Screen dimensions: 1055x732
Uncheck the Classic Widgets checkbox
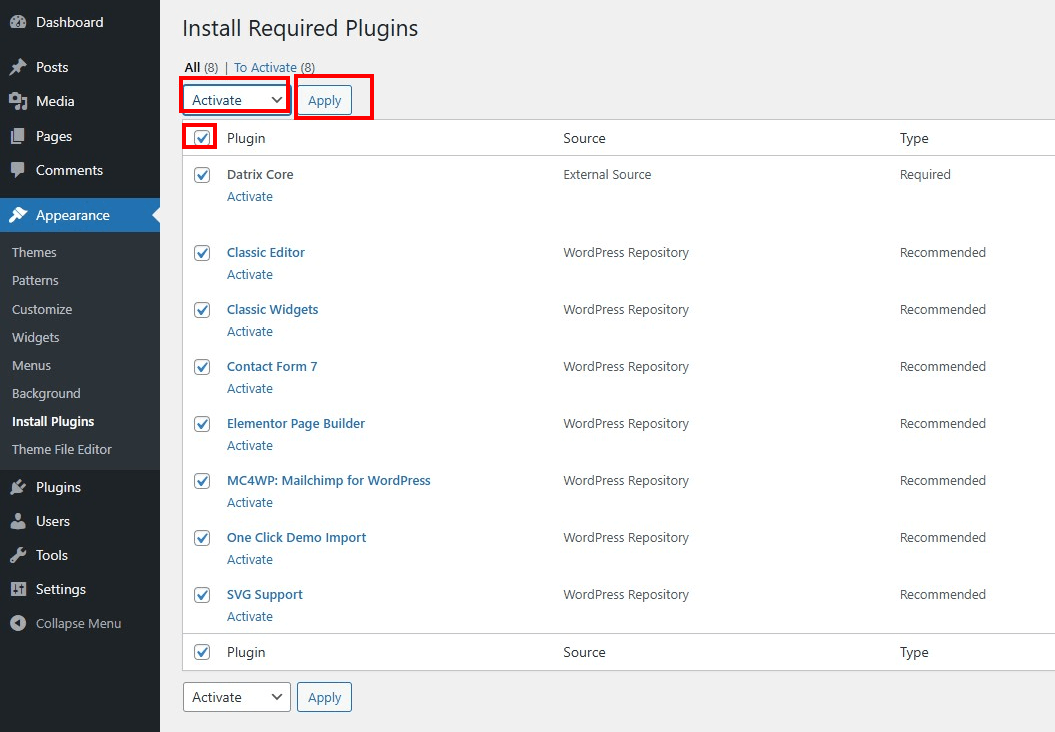coord(202,310)
